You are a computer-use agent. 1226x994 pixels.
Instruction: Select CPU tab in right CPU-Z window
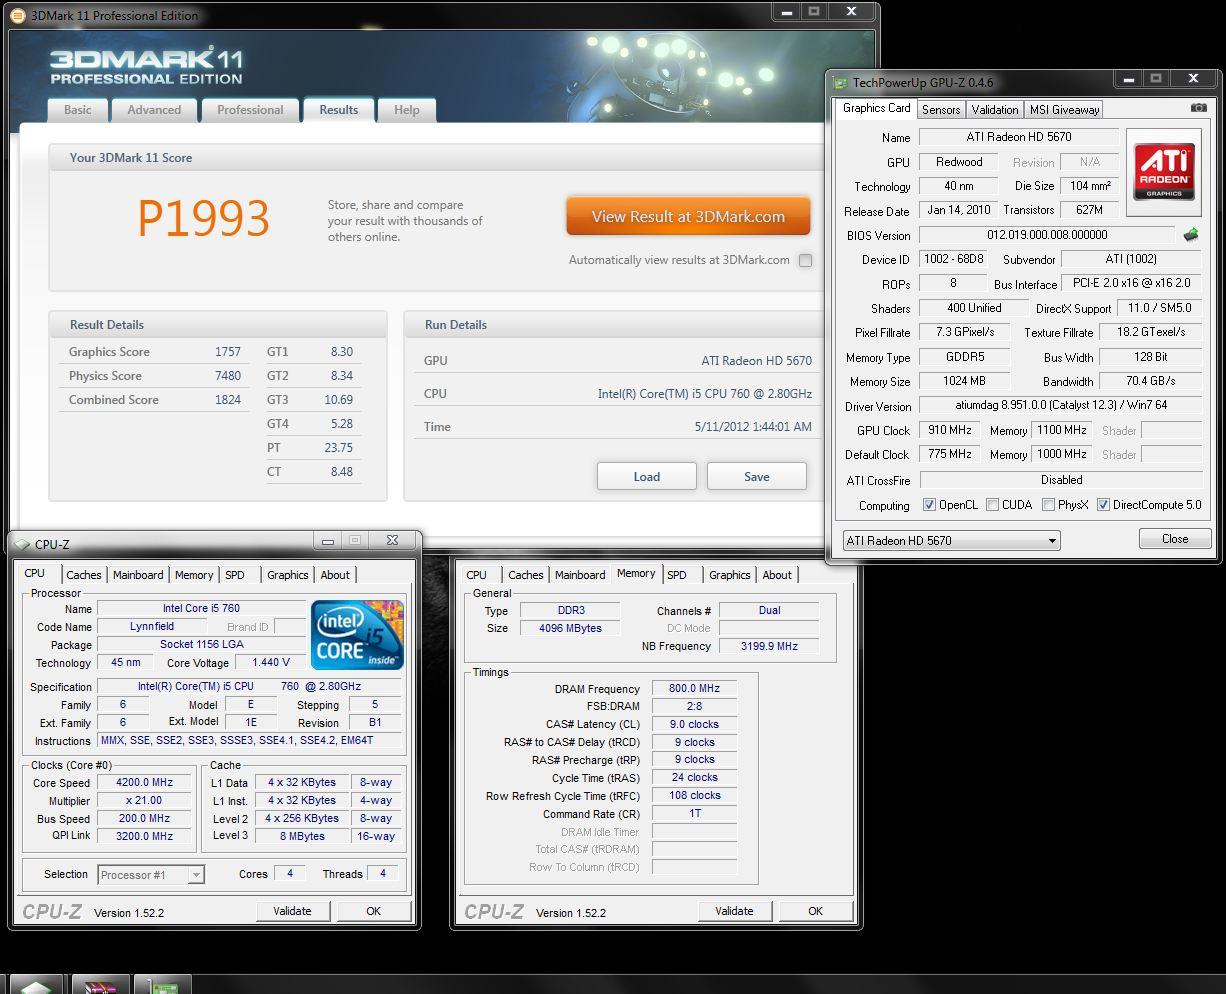click(477, 575)
